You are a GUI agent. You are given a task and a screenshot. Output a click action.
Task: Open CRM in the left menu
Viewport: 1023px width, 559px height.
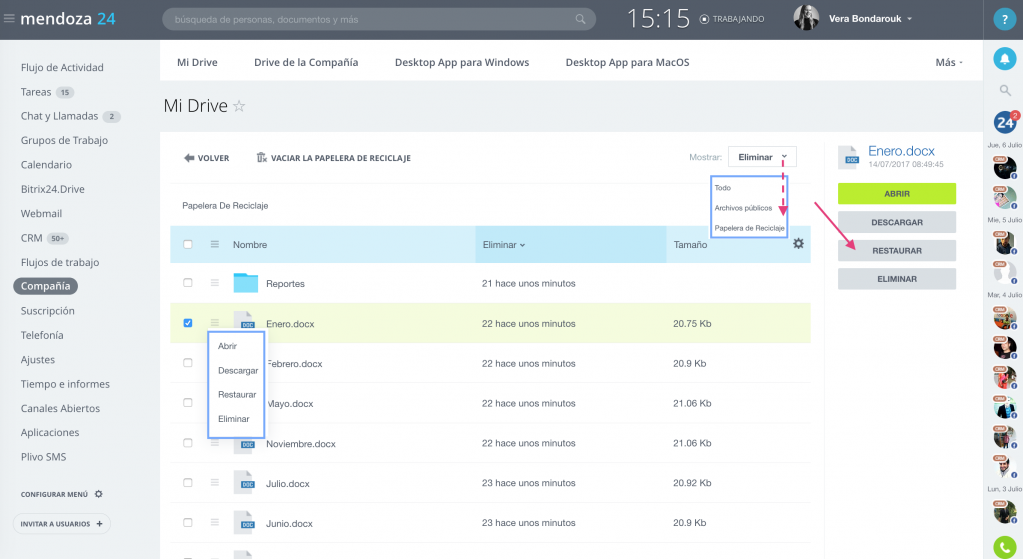pos(31,238)
